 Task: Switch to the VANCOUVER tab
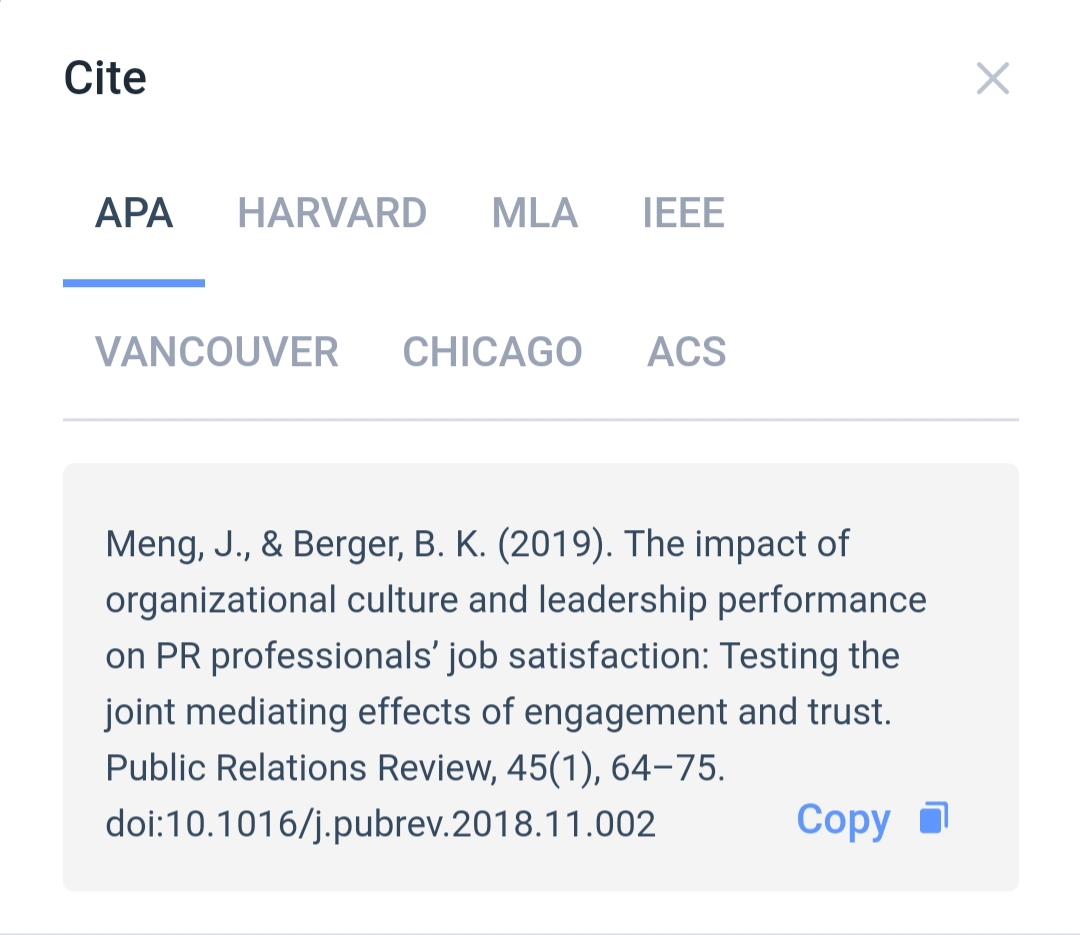216,352
